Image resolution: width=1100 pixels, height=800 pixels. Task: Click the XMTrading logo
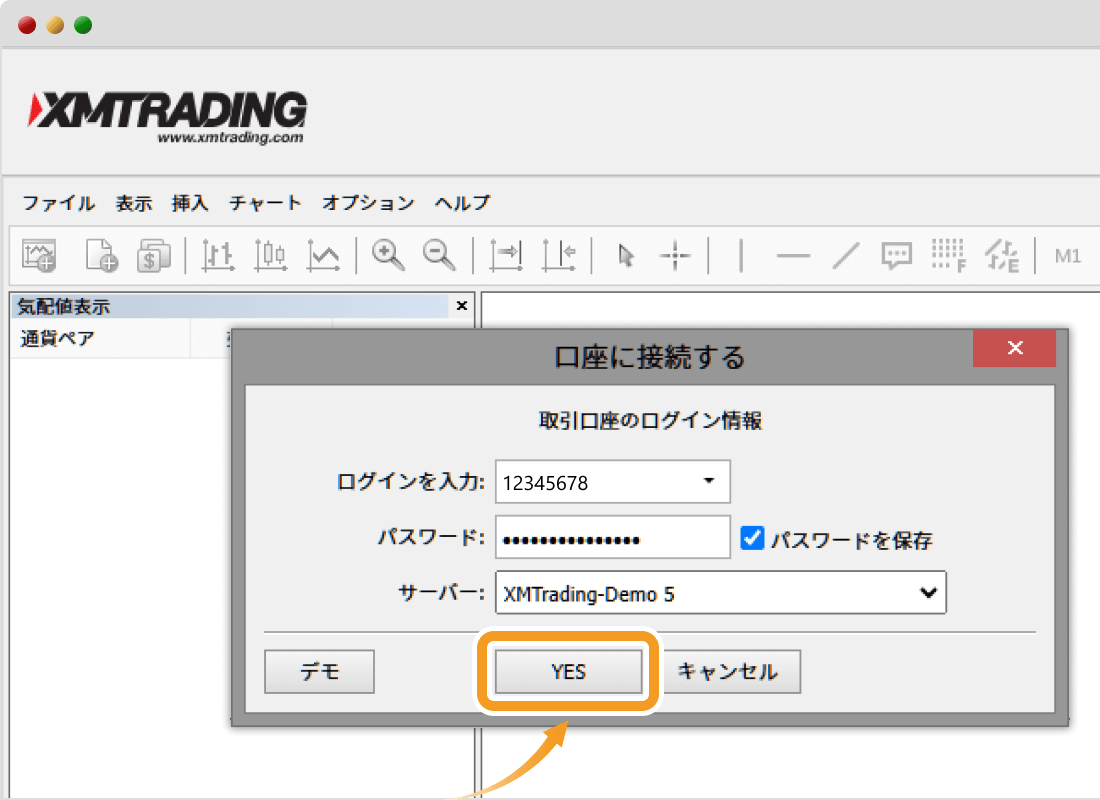(x=167, y=117)
